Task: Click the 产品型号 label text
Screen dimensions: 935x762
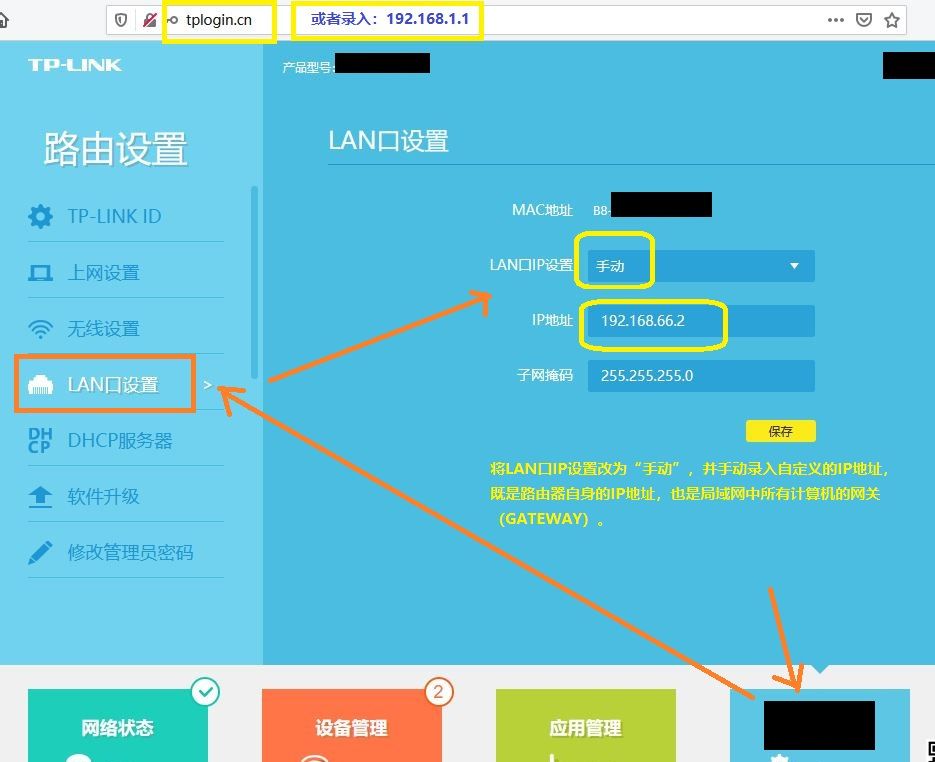Action: [309, 67]
